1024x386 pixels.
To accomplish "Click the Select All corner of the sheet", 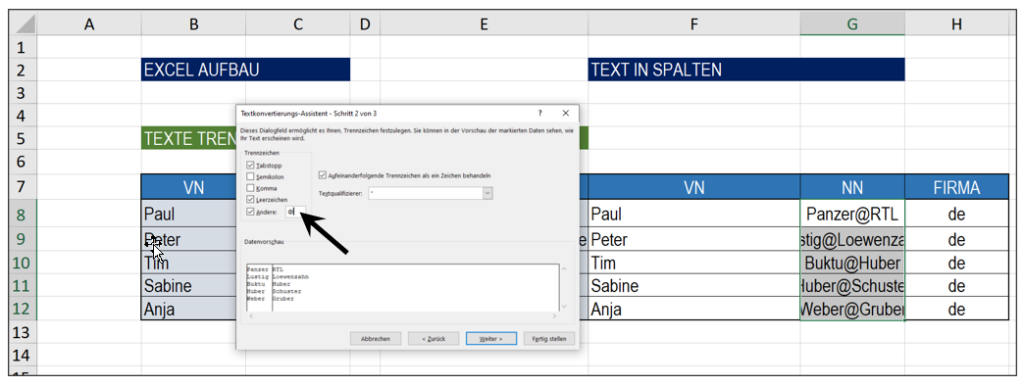I will tap(24, 24).
